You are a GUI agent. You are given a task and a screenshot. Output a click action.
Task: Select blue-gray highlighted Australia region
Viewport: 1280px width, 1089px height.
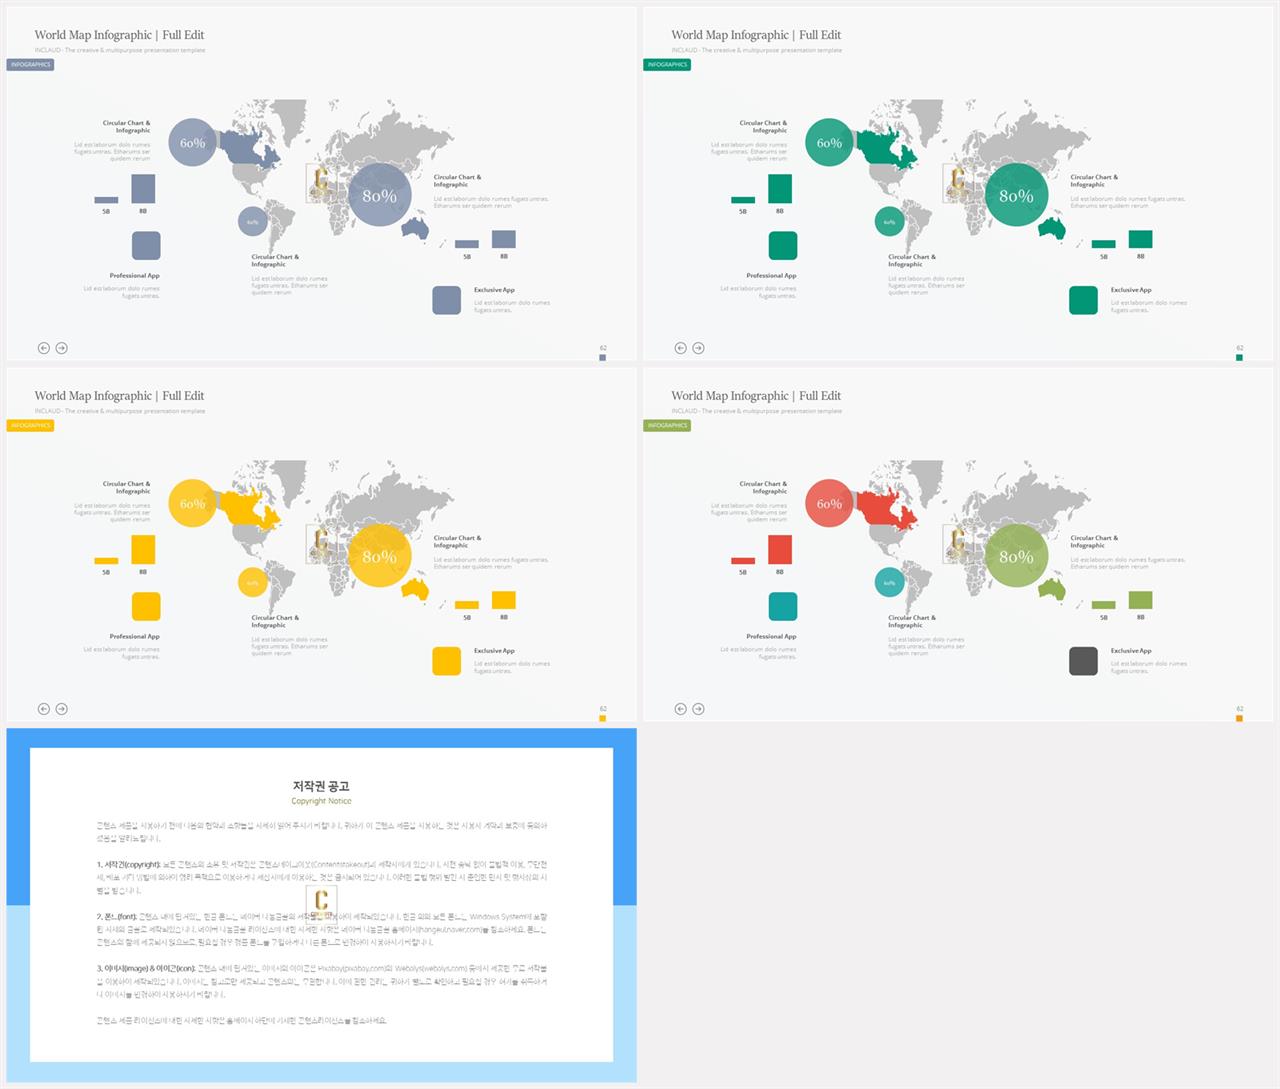(x=414, y=229)
